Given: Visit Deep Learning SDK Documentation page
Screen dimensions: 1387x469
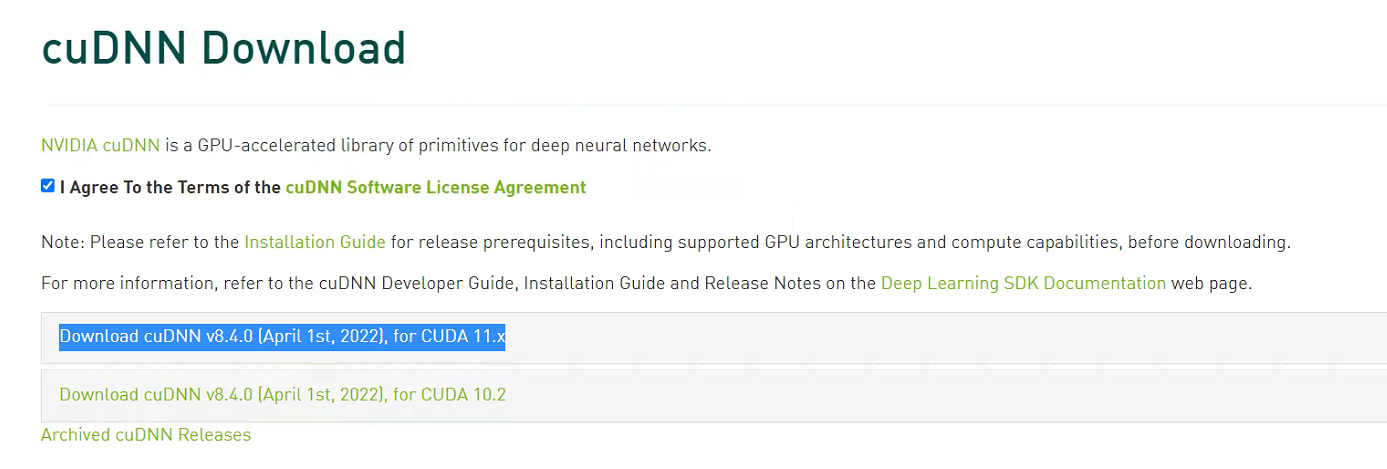Looking at the screenshot, I should point(1023,283).
